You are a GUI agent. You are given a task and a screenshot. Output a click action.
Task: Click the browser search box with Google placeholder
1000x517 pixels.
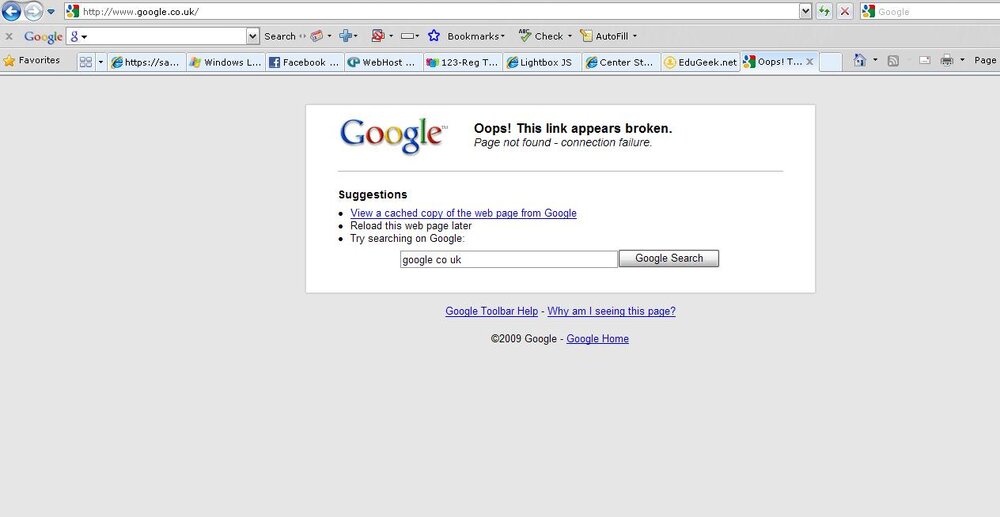938,11
